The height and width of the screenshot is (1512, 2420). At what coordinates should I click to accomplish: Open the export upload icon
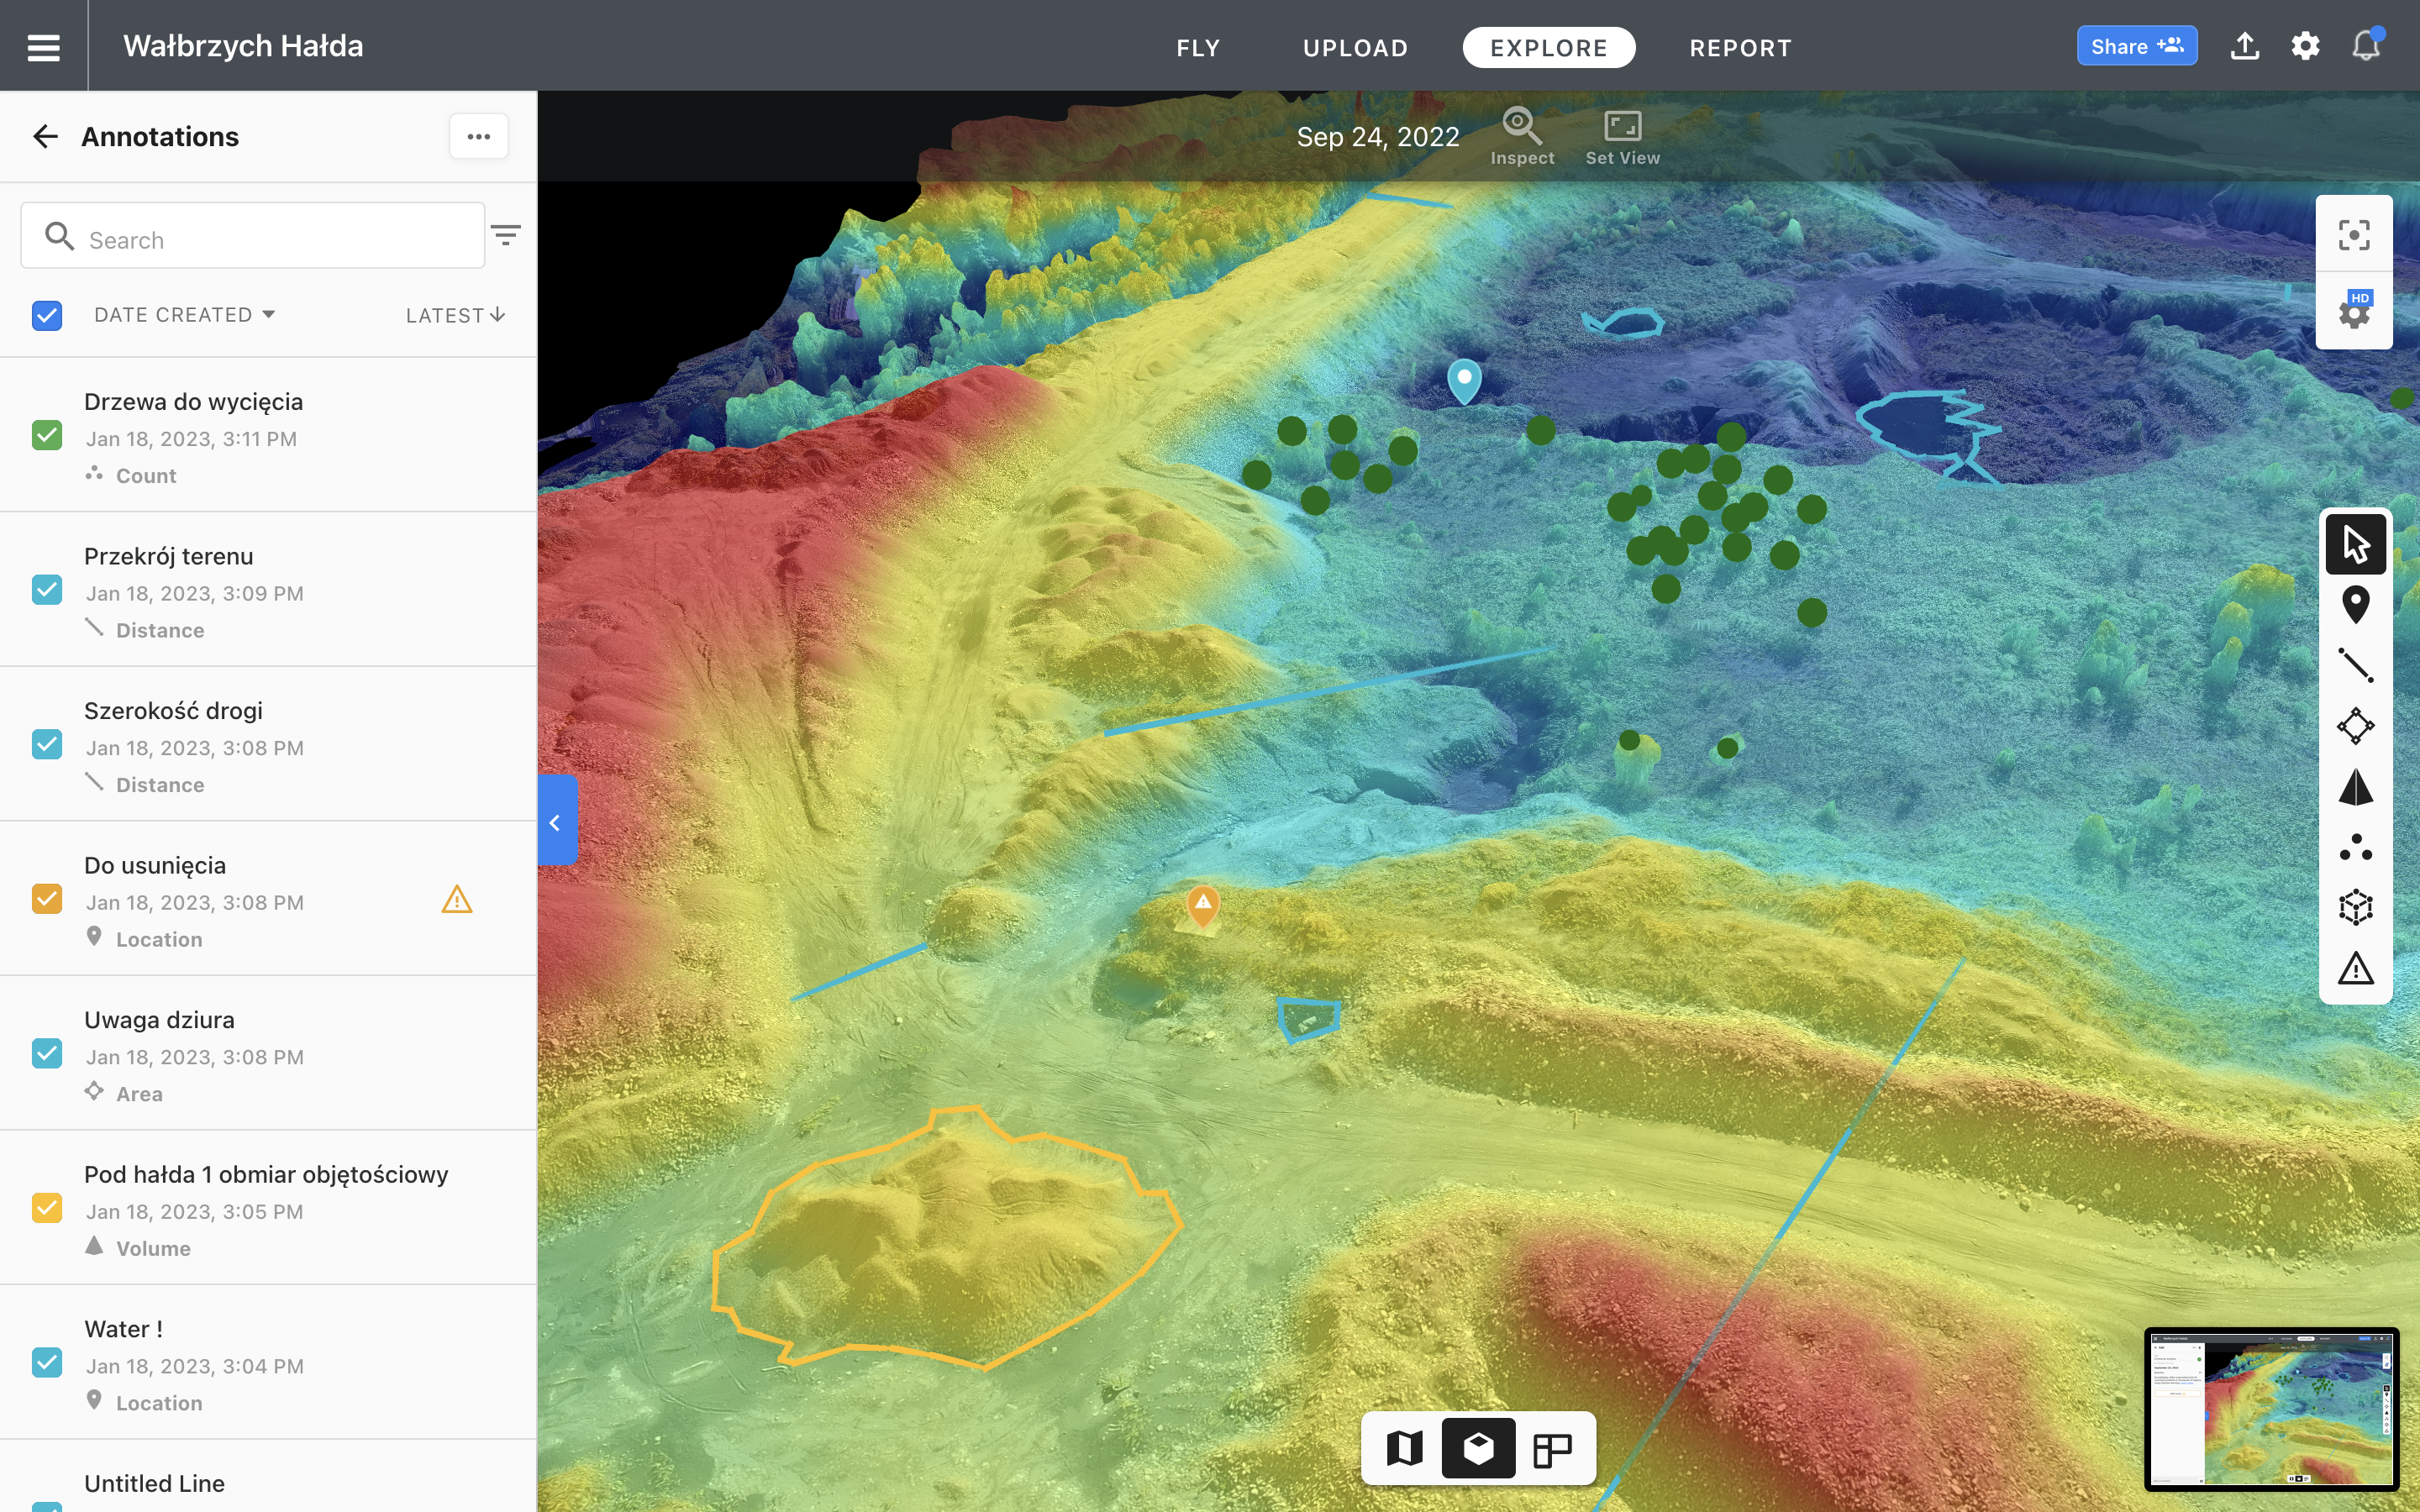(x=2244, y=46)
